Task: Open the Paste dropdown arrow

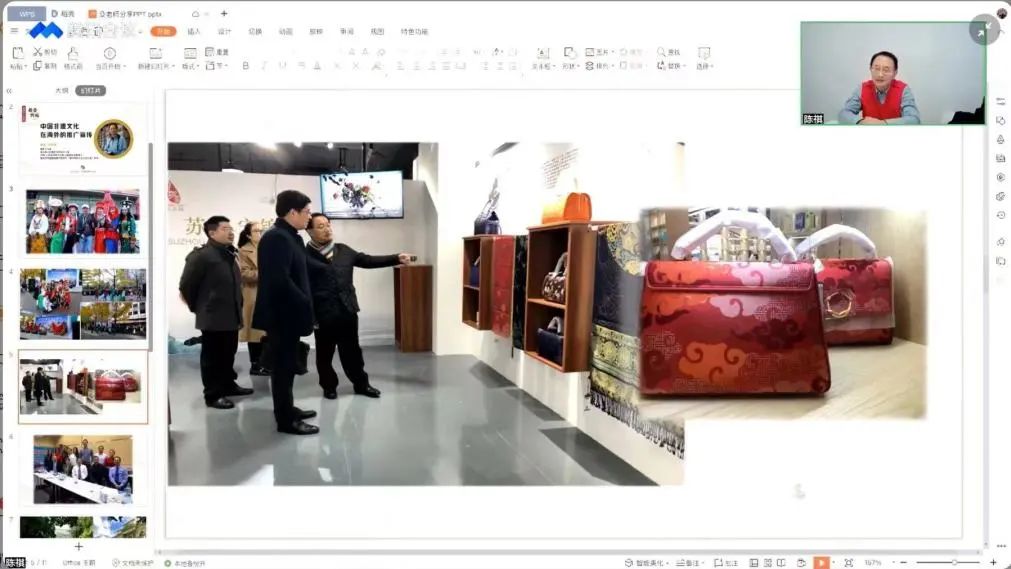Action: pos(25,66)
